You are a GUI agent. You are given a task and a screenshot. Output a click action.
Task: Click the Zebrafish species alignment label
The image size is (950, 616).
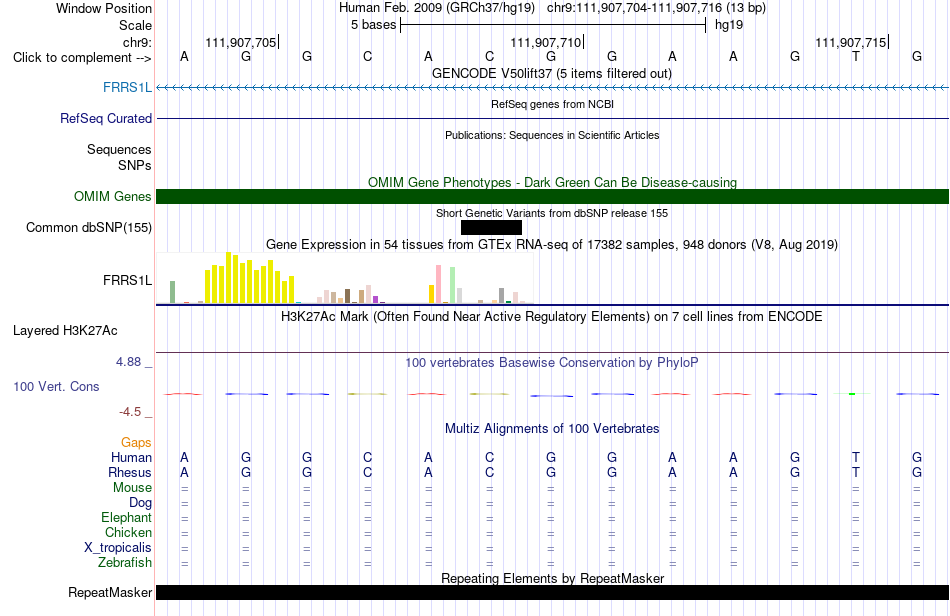click(125, 563)
